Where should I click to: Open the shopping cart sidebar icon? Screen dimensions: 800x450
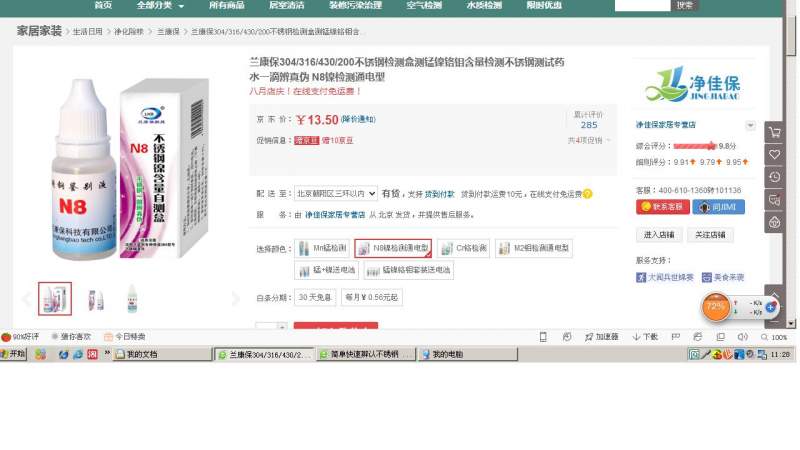click(x=774, y=133)
